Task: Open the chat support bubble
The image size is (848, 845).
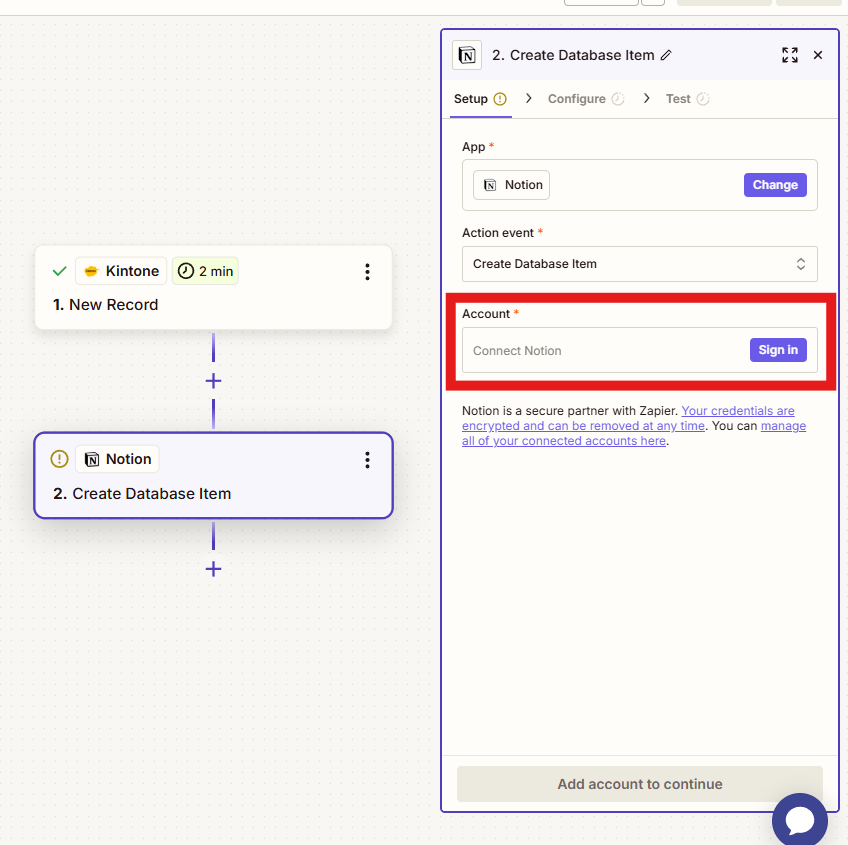Action: coord(799,820)
